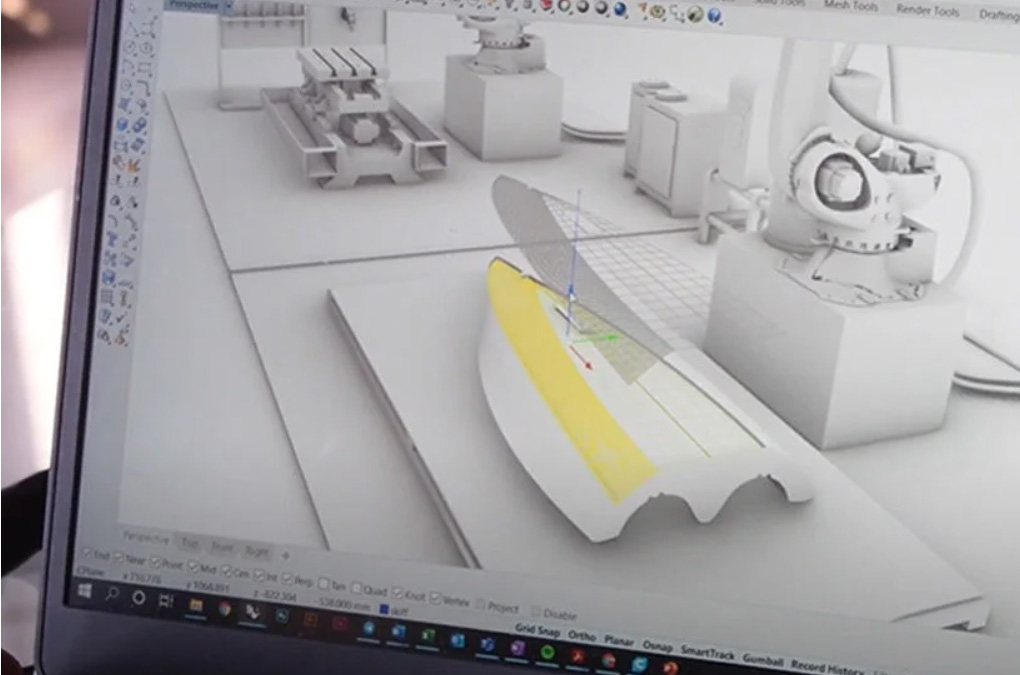Switch to the Top viewport tab
Screen dimensions: 1020x675
click(190, 543)
